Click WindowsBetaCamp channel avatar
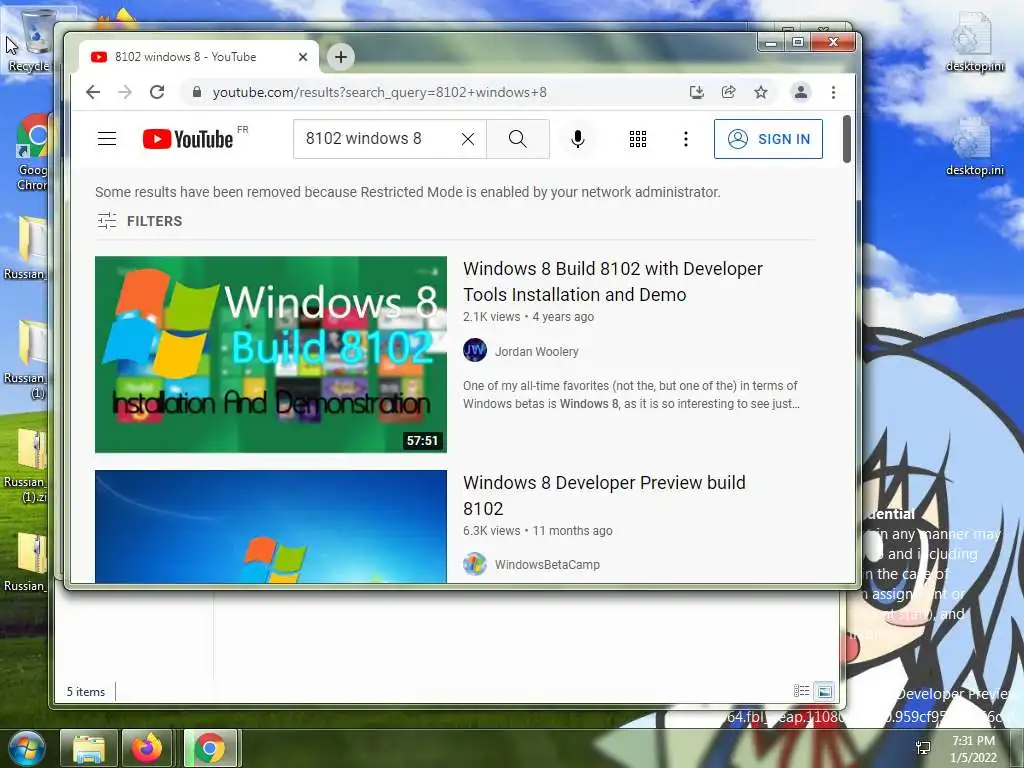This screenshot has width=1024, height=768. tap(475, 564)
